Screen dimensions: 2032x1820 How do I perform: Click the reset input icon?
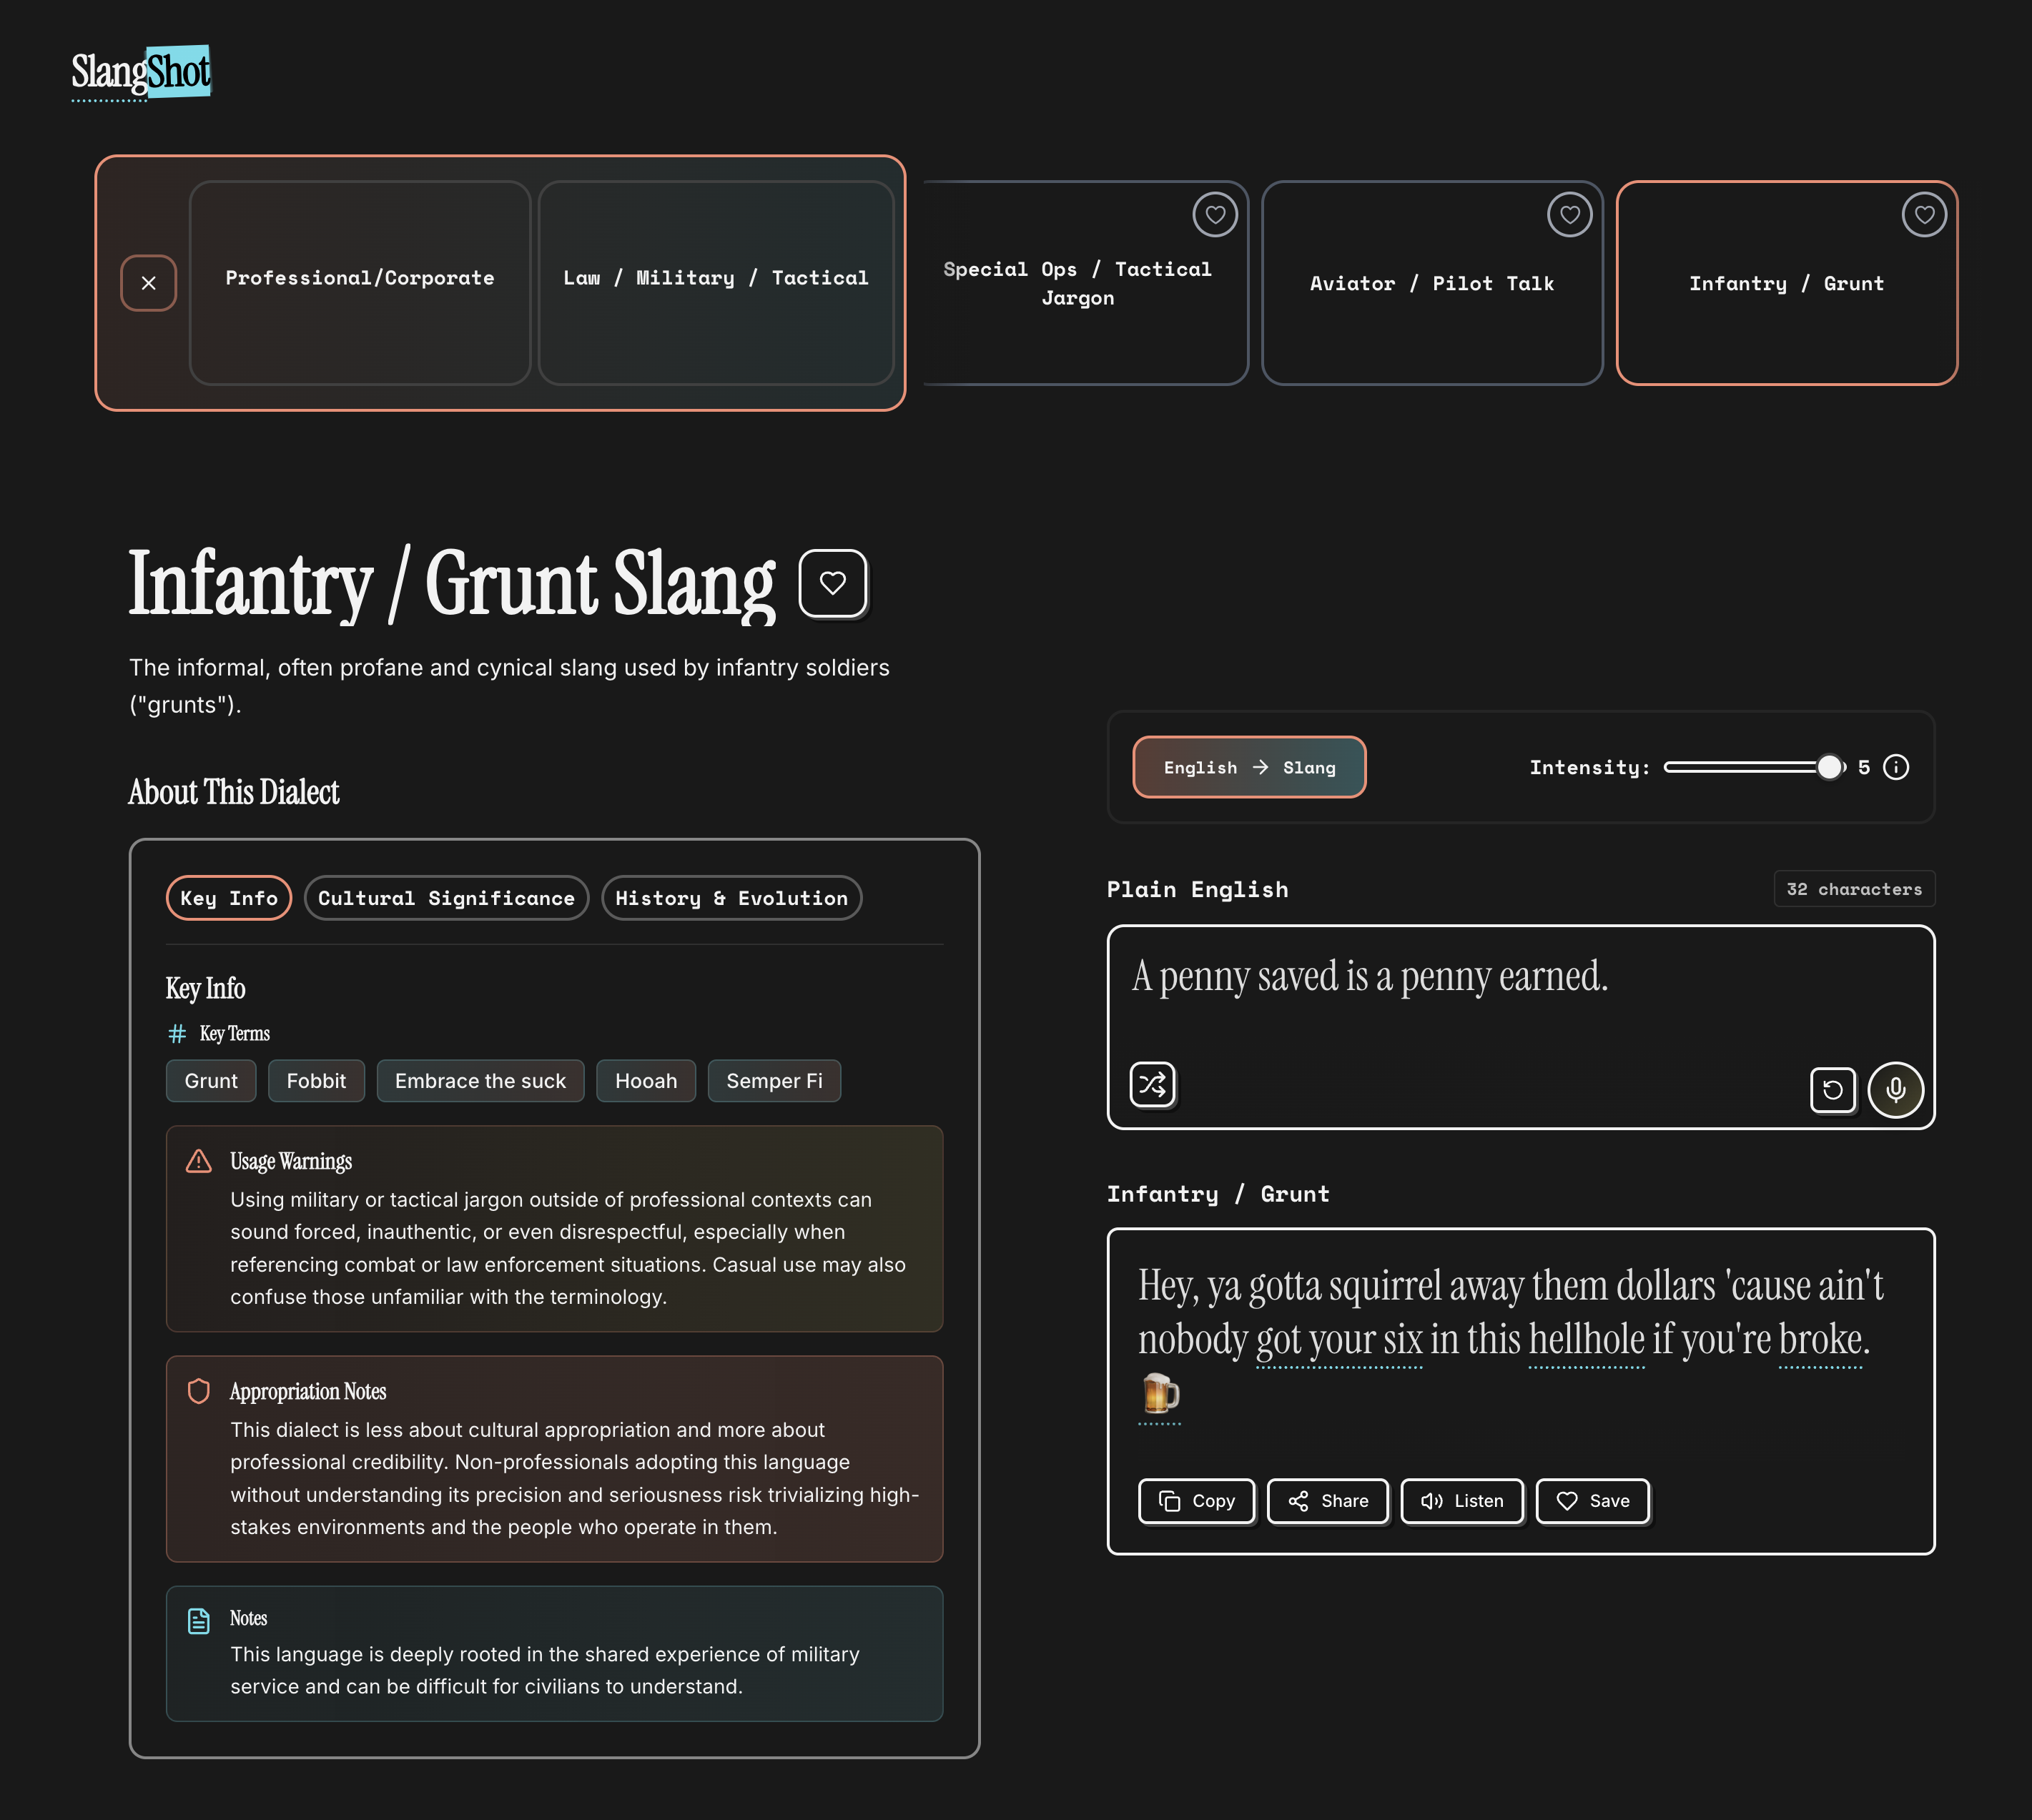click(1832, 1089)
